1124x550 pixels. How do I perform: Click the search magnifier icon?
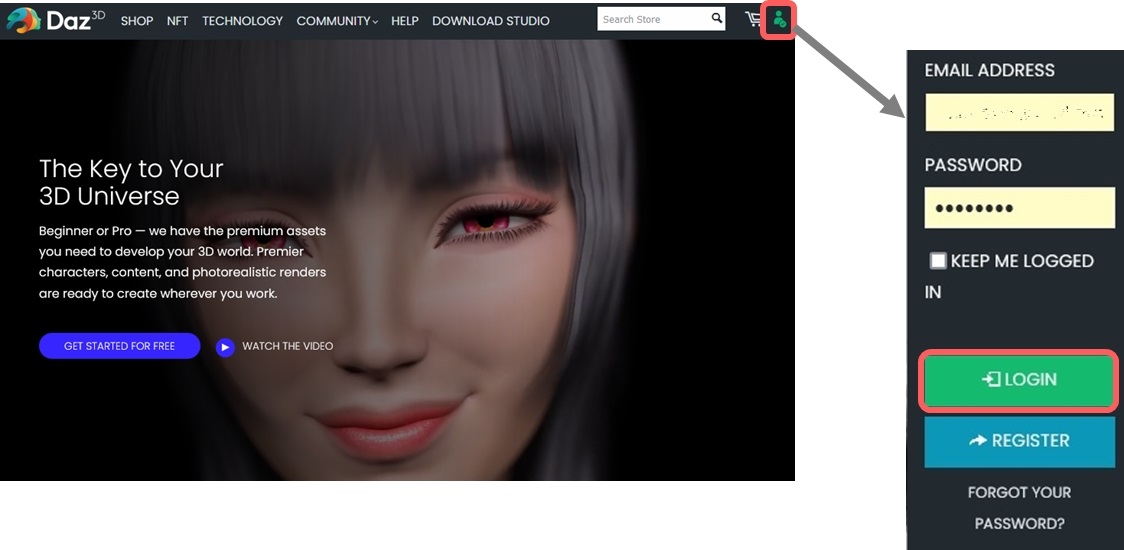point(717,19)
